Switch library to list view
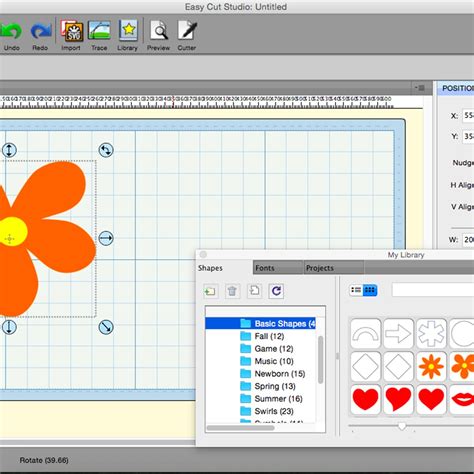The image size is (474, 474). click(356, 290)
